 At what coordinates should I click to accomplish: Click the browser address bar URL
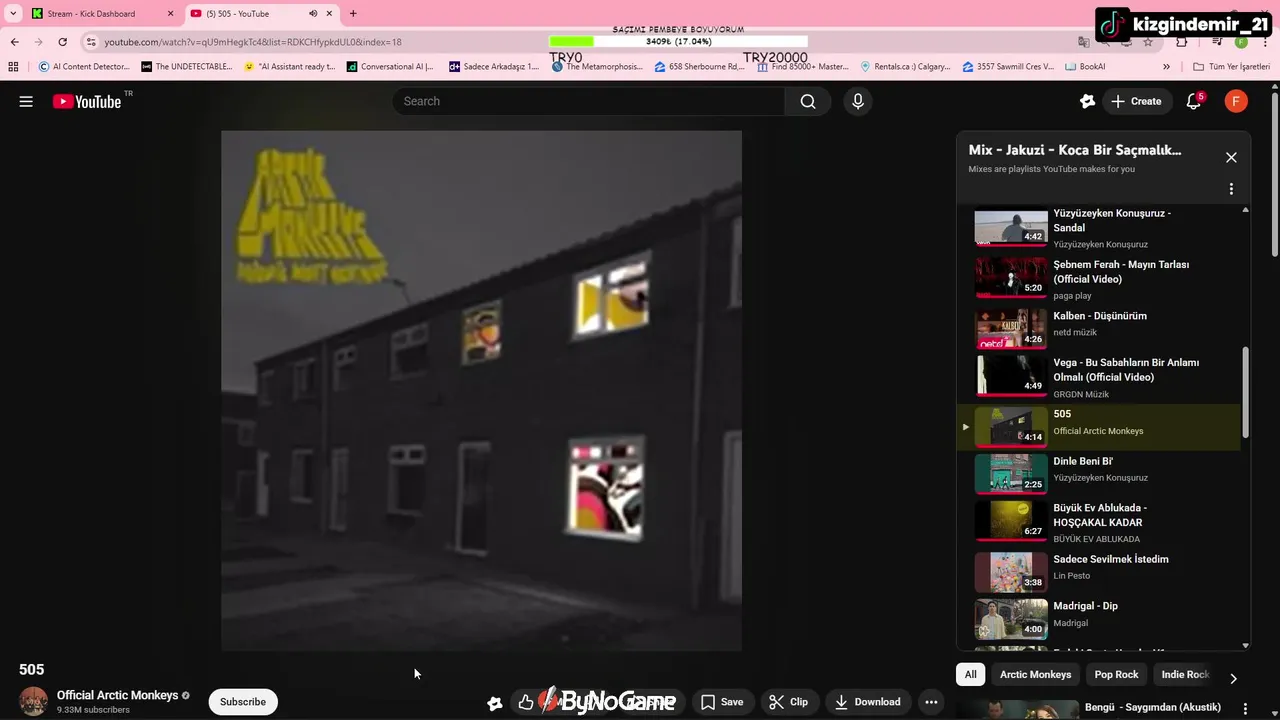point(253,42)
